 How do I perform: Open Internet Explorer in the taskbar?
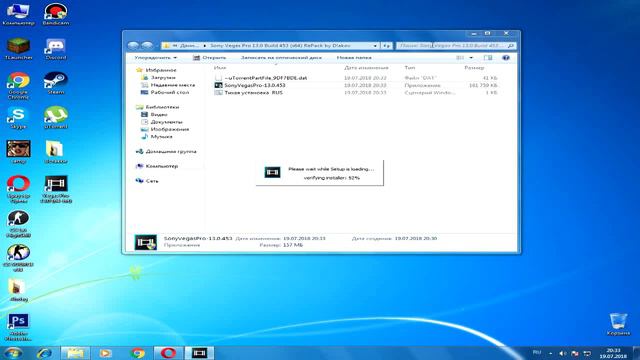point(44,353)
